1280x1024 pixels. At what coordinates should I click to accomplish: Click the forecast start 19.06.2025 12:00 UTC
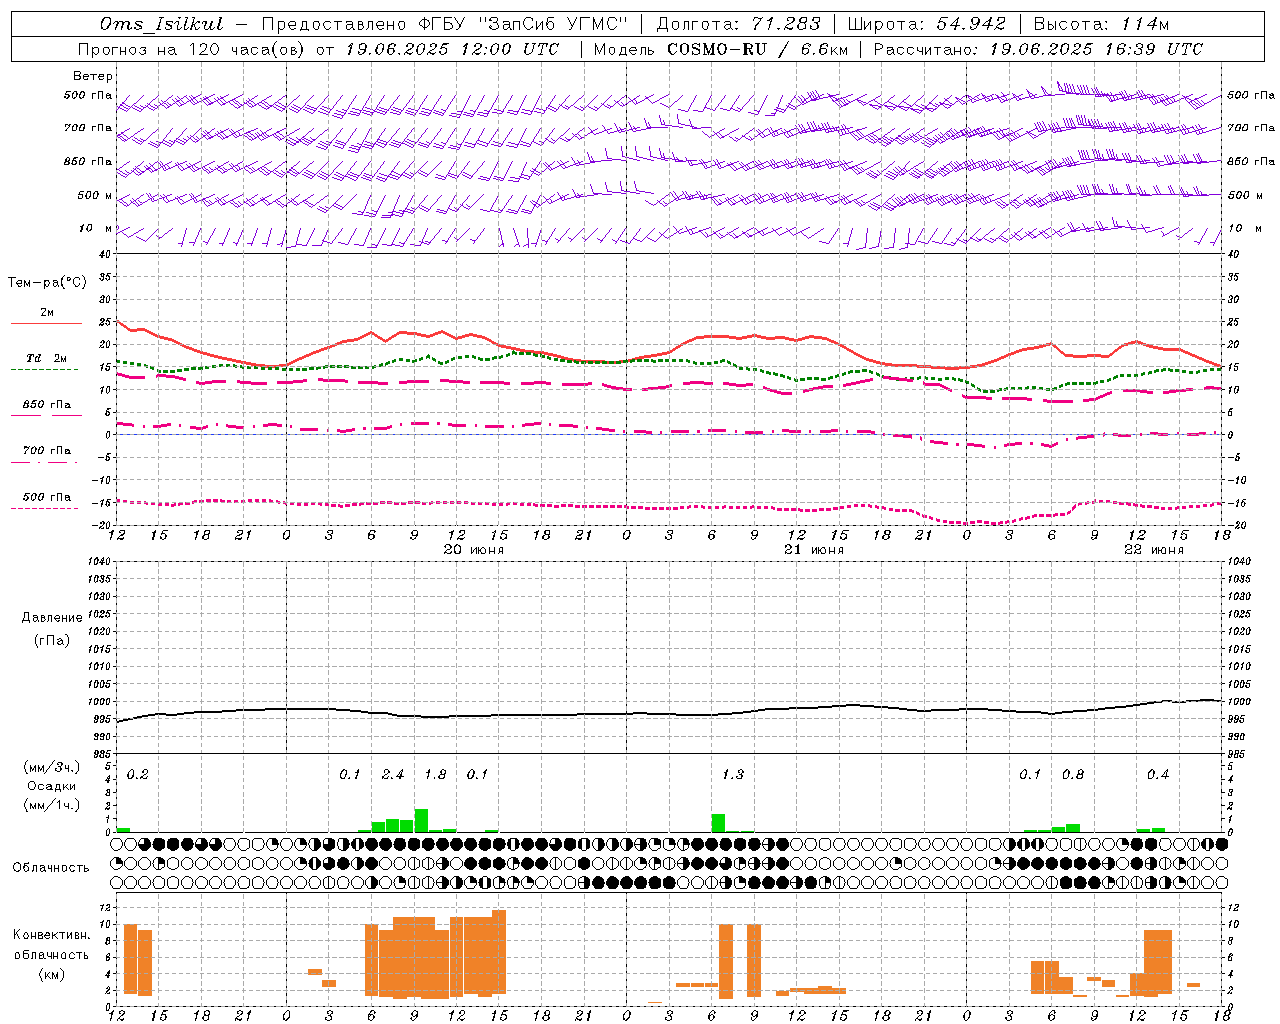coord(452,49)
